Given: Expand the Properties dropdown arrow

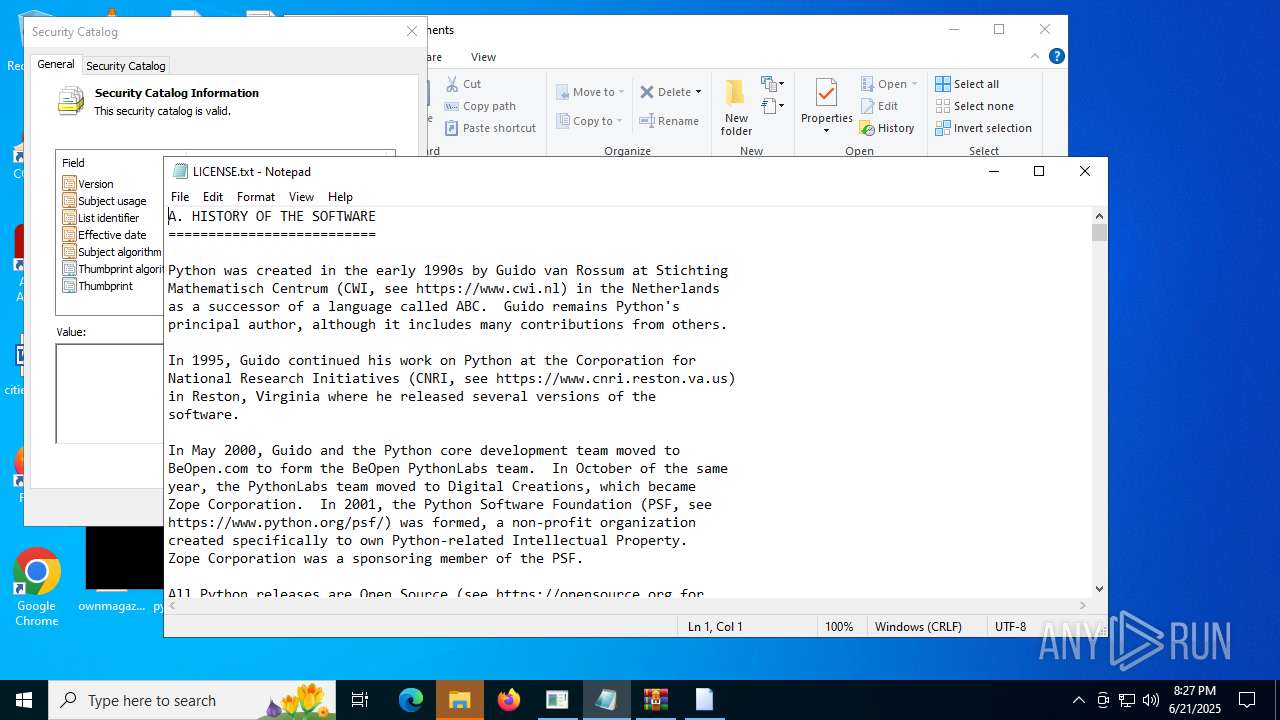Looking at the screenshot, I should point(826,131).
